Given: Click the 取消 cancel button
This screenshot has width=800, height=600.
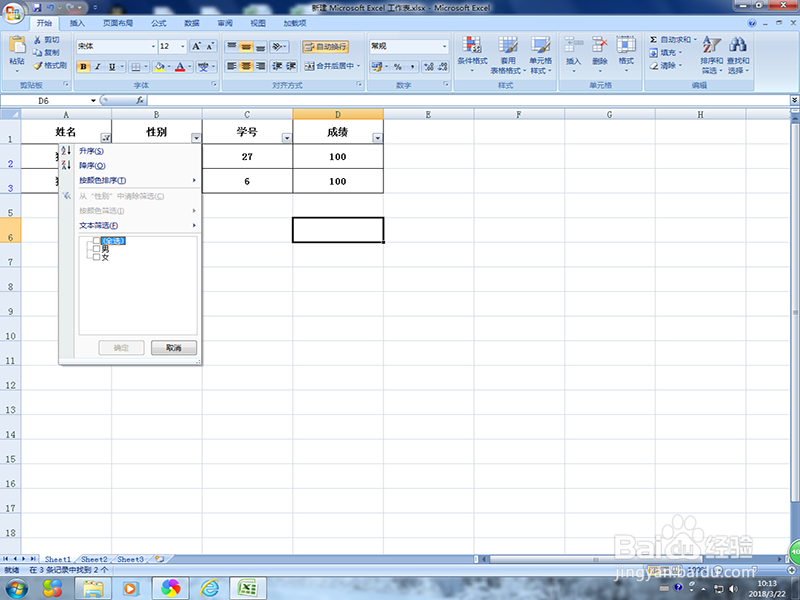Looking at the screenshot, I should [174, 348].
